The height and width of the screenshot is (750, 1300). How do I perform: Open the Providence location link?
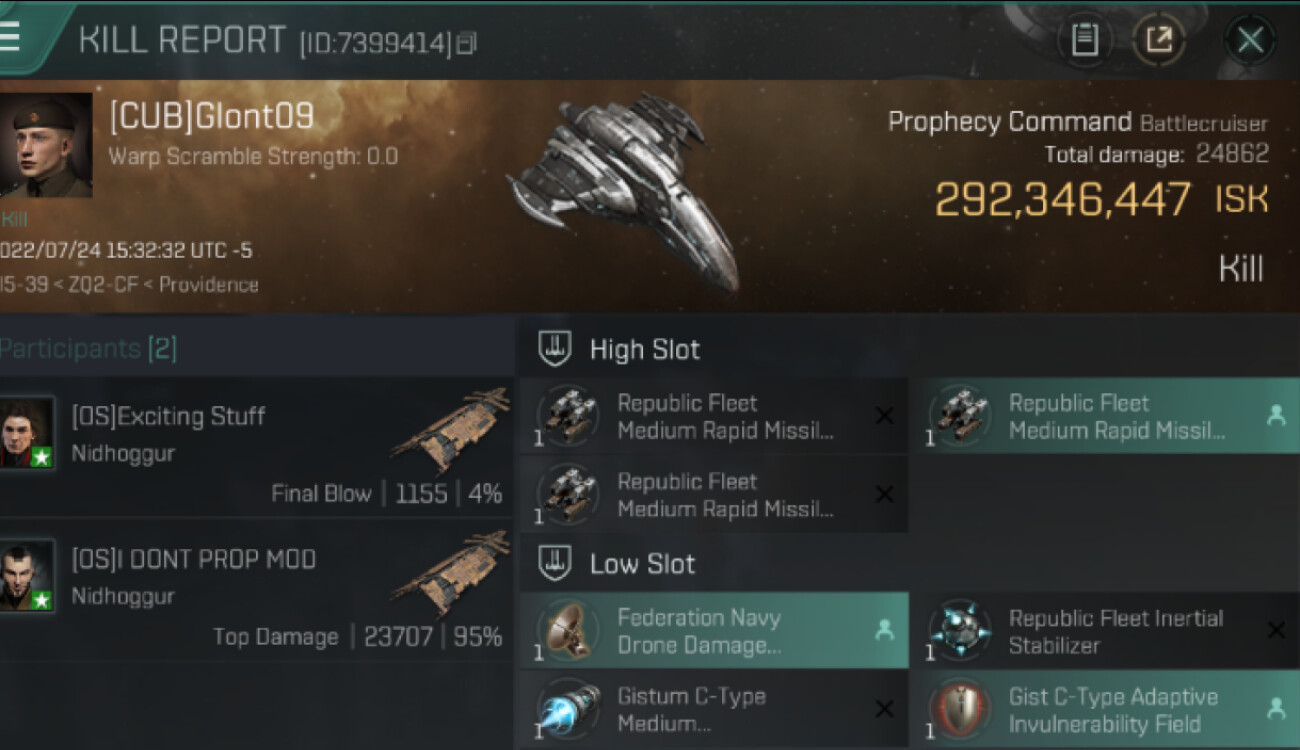208,285
